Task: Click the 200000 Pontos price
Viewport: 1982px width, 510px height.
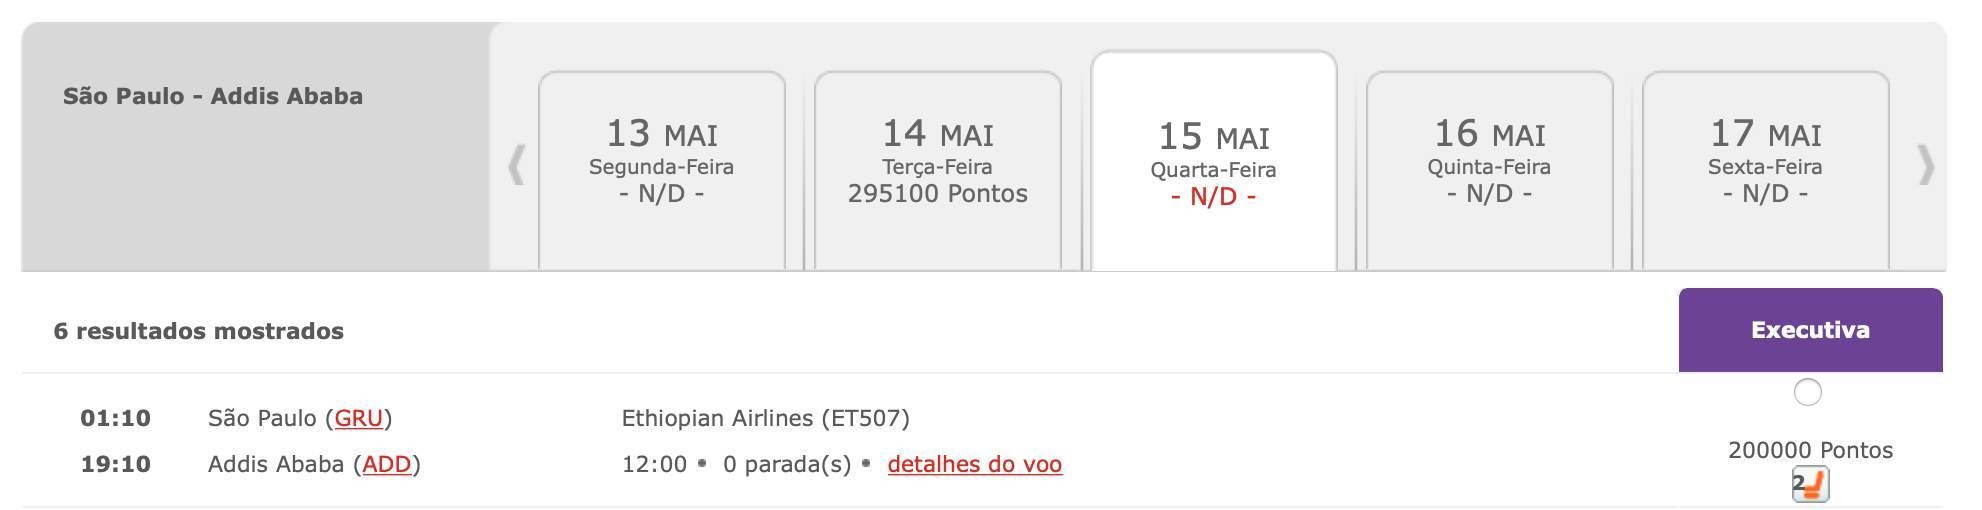Action: point(1810,450)
